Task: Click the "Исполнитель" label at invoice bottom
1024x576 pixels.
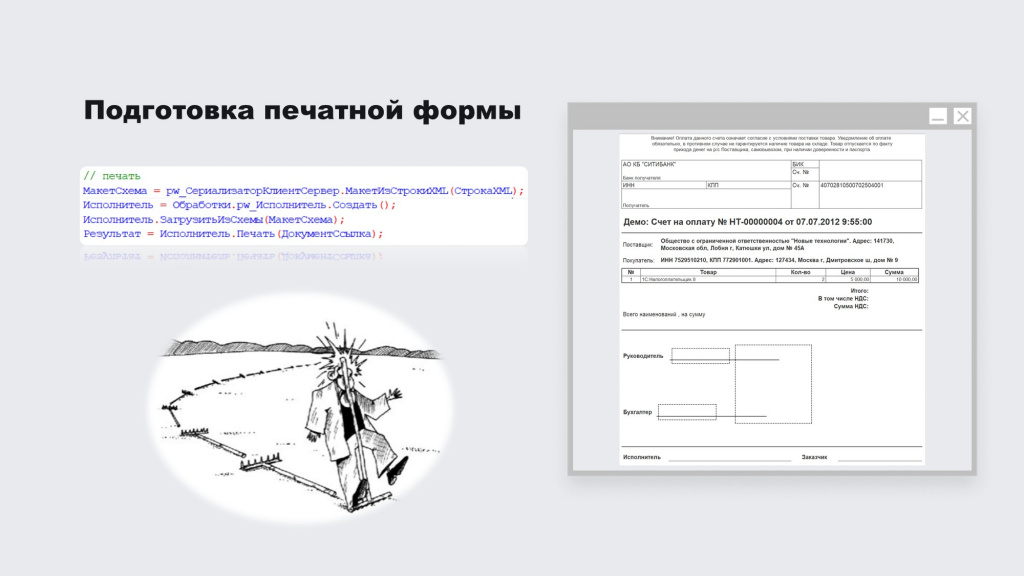Action: 641,457
